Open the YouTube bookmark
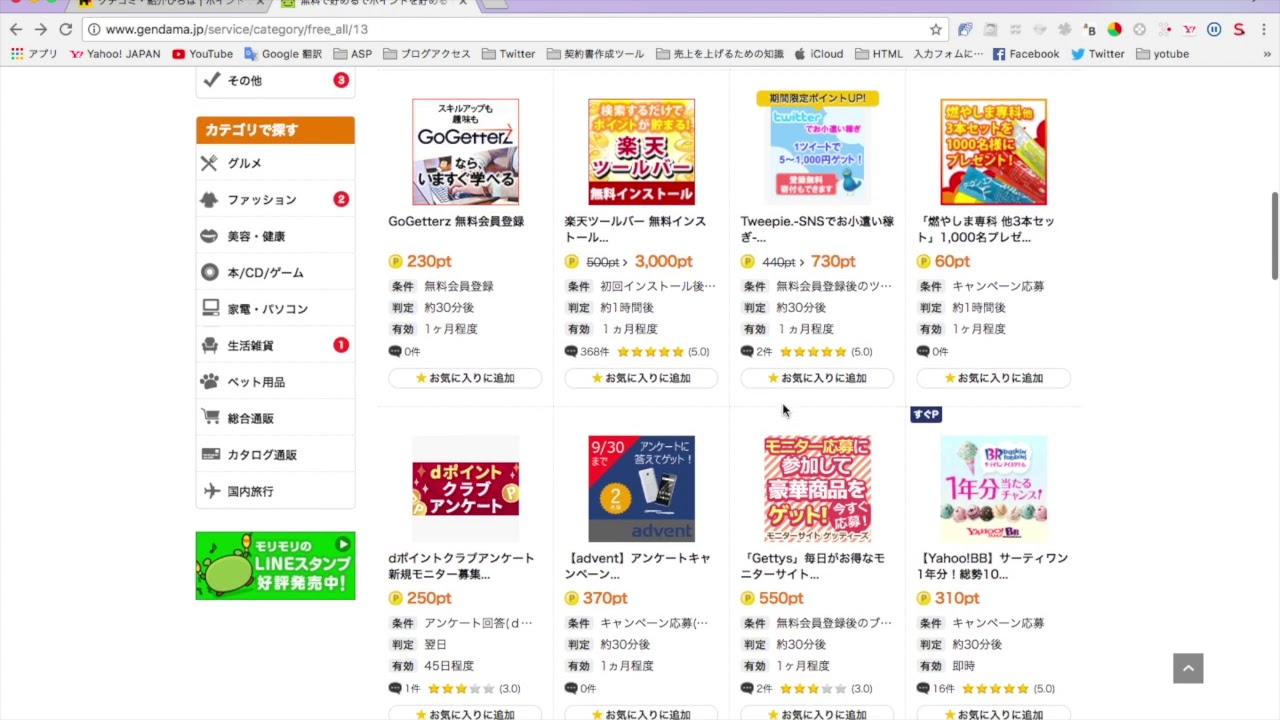Viewport: 1280px width, 720px height. [x=202, y=54]
